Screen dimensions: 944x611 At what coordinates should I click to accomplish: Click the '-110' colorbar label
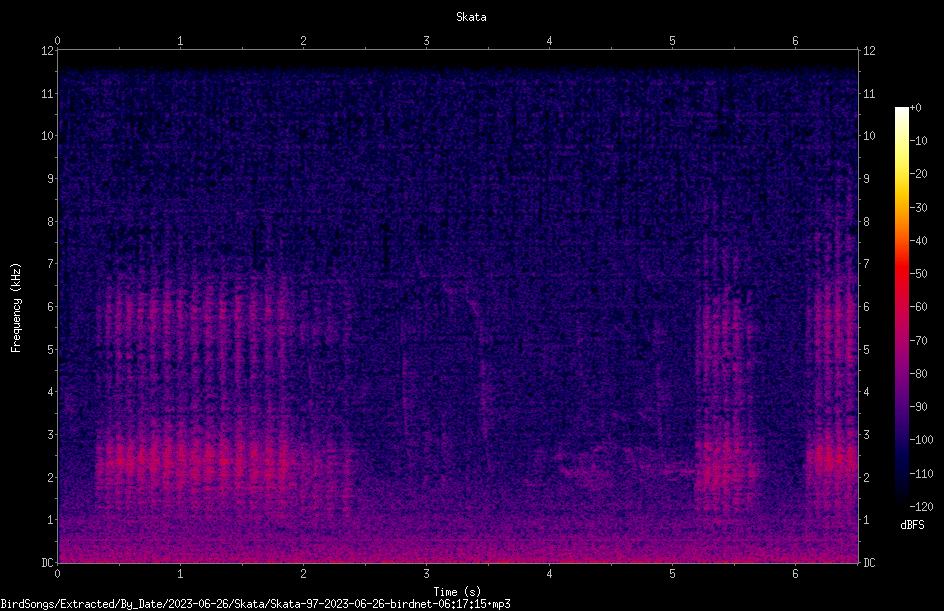click(921, 474)
